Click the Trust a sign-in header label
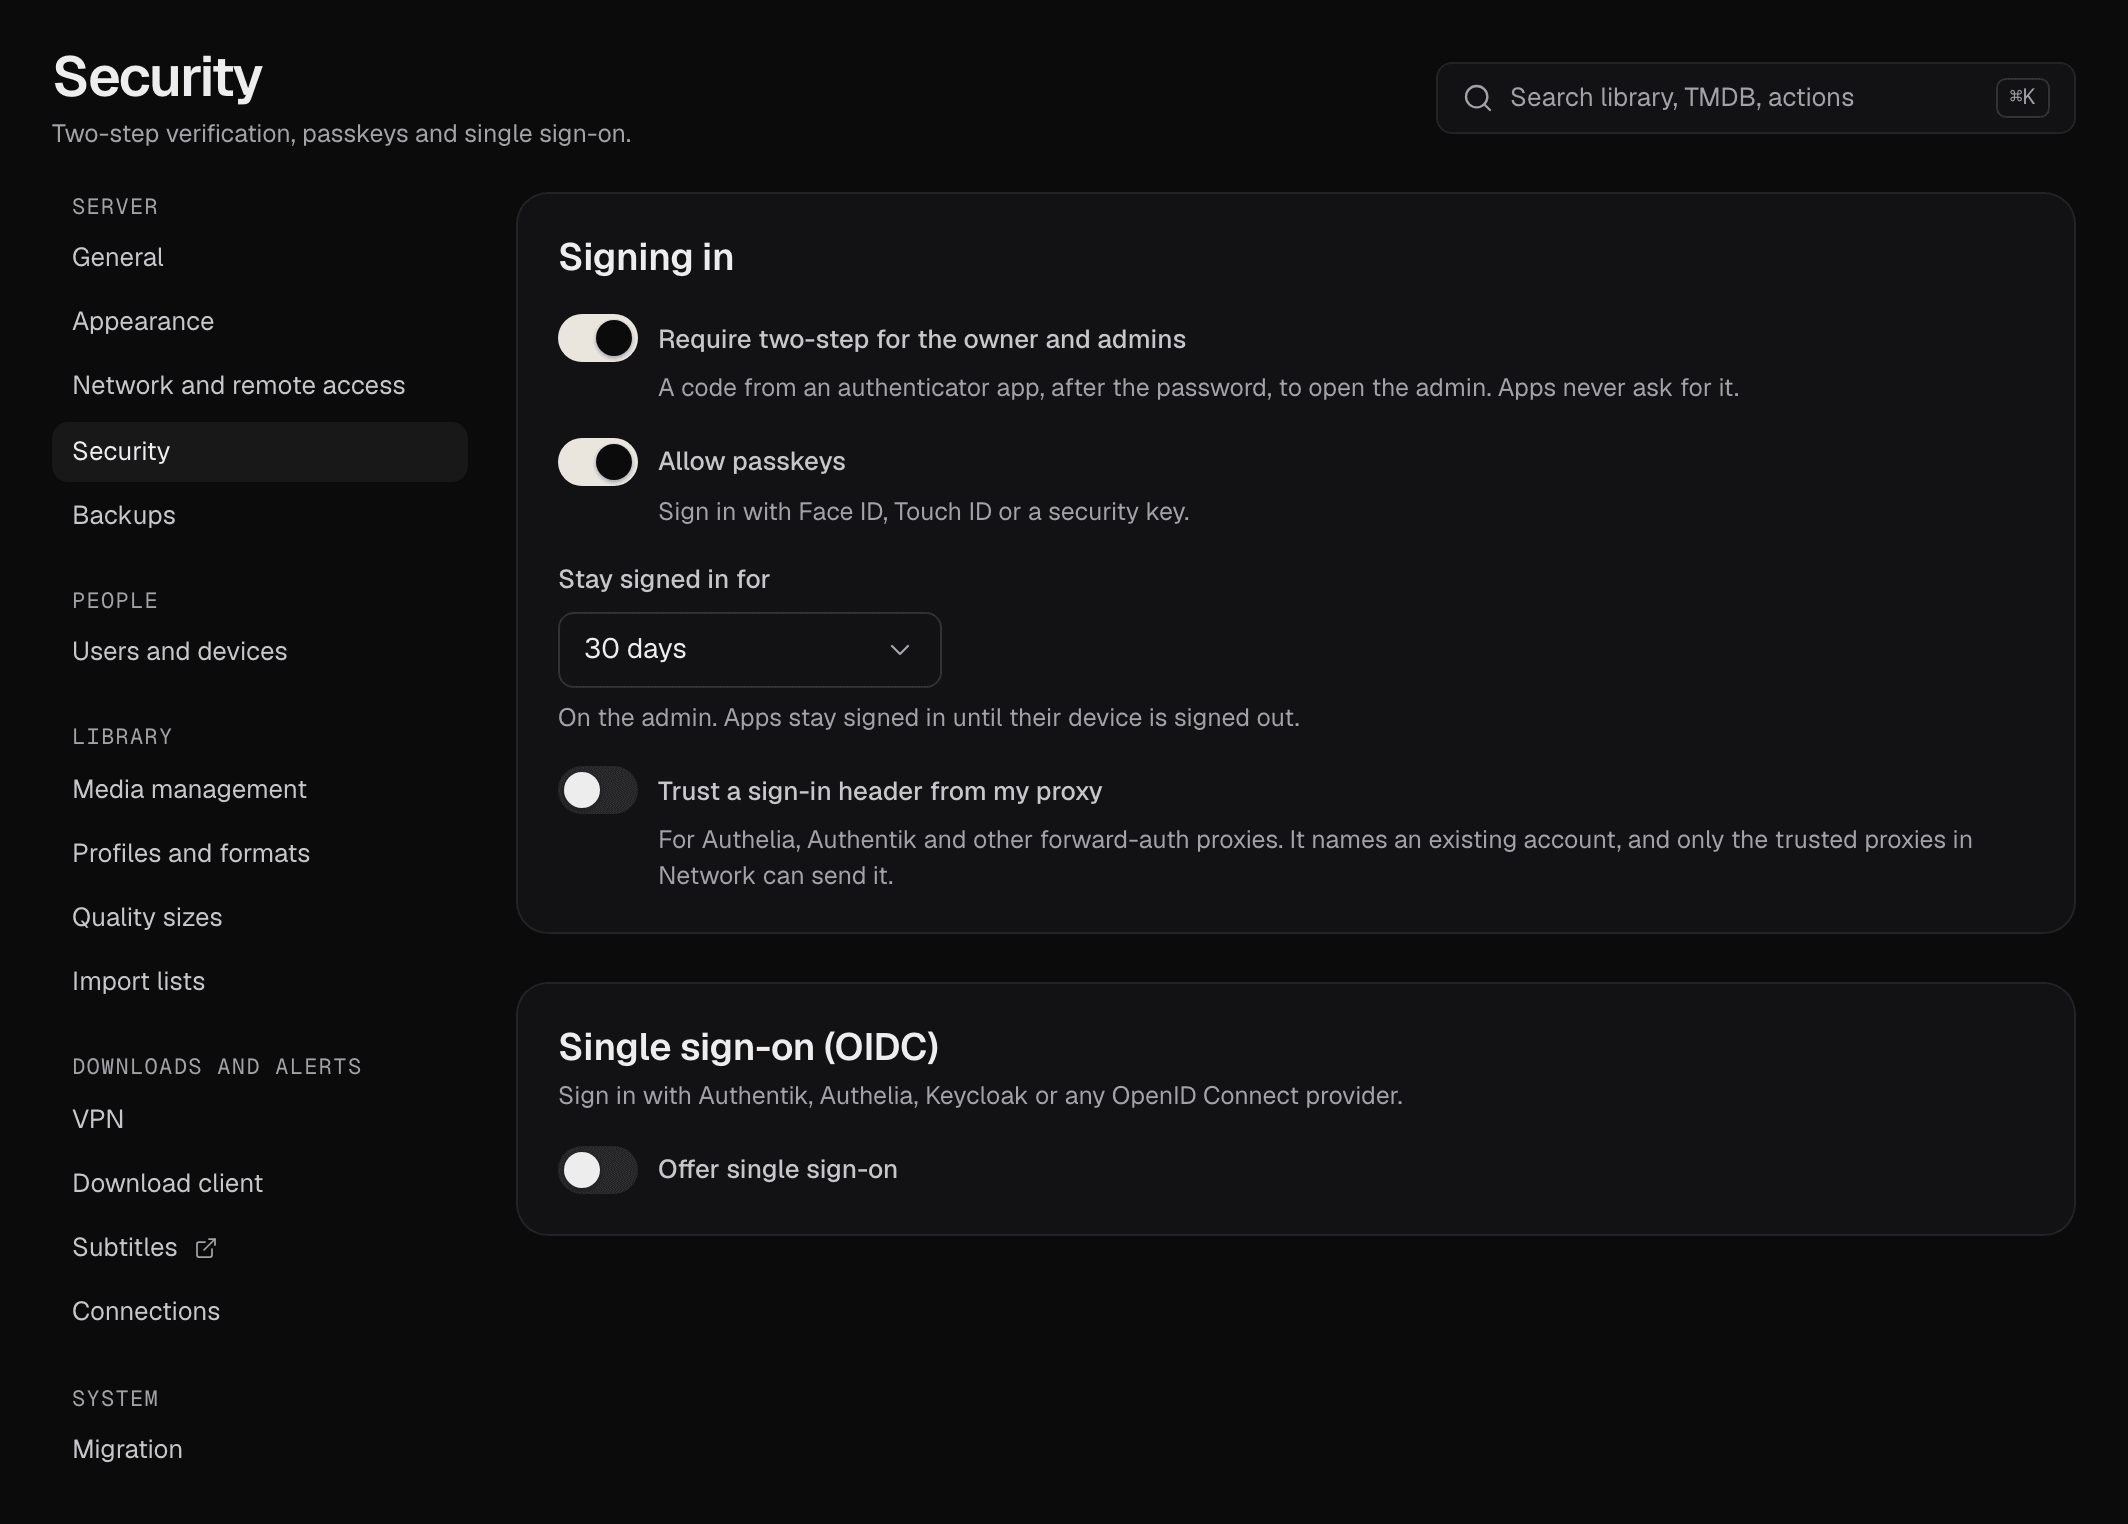This screenshot has width=2128, height=1524. (x=879, y=792)
